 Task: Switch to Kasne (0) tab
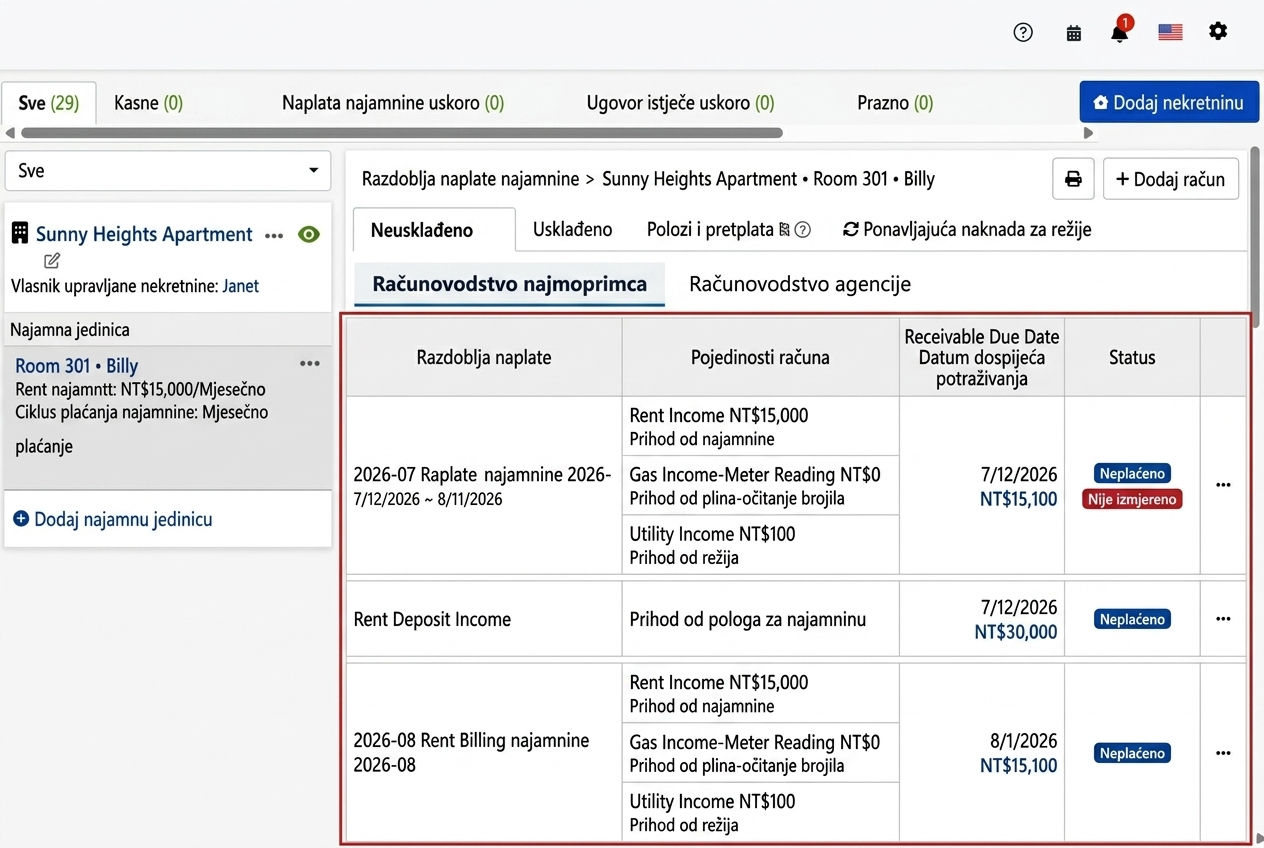[x=148, y=103]
